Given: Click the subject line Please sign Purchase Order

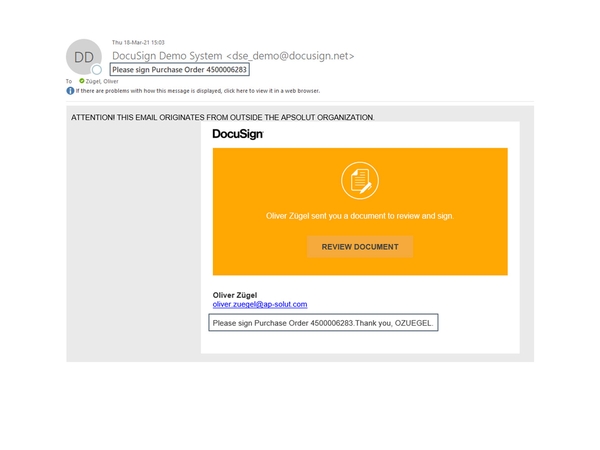Looking at the screenshot, I should pos(179,70).
